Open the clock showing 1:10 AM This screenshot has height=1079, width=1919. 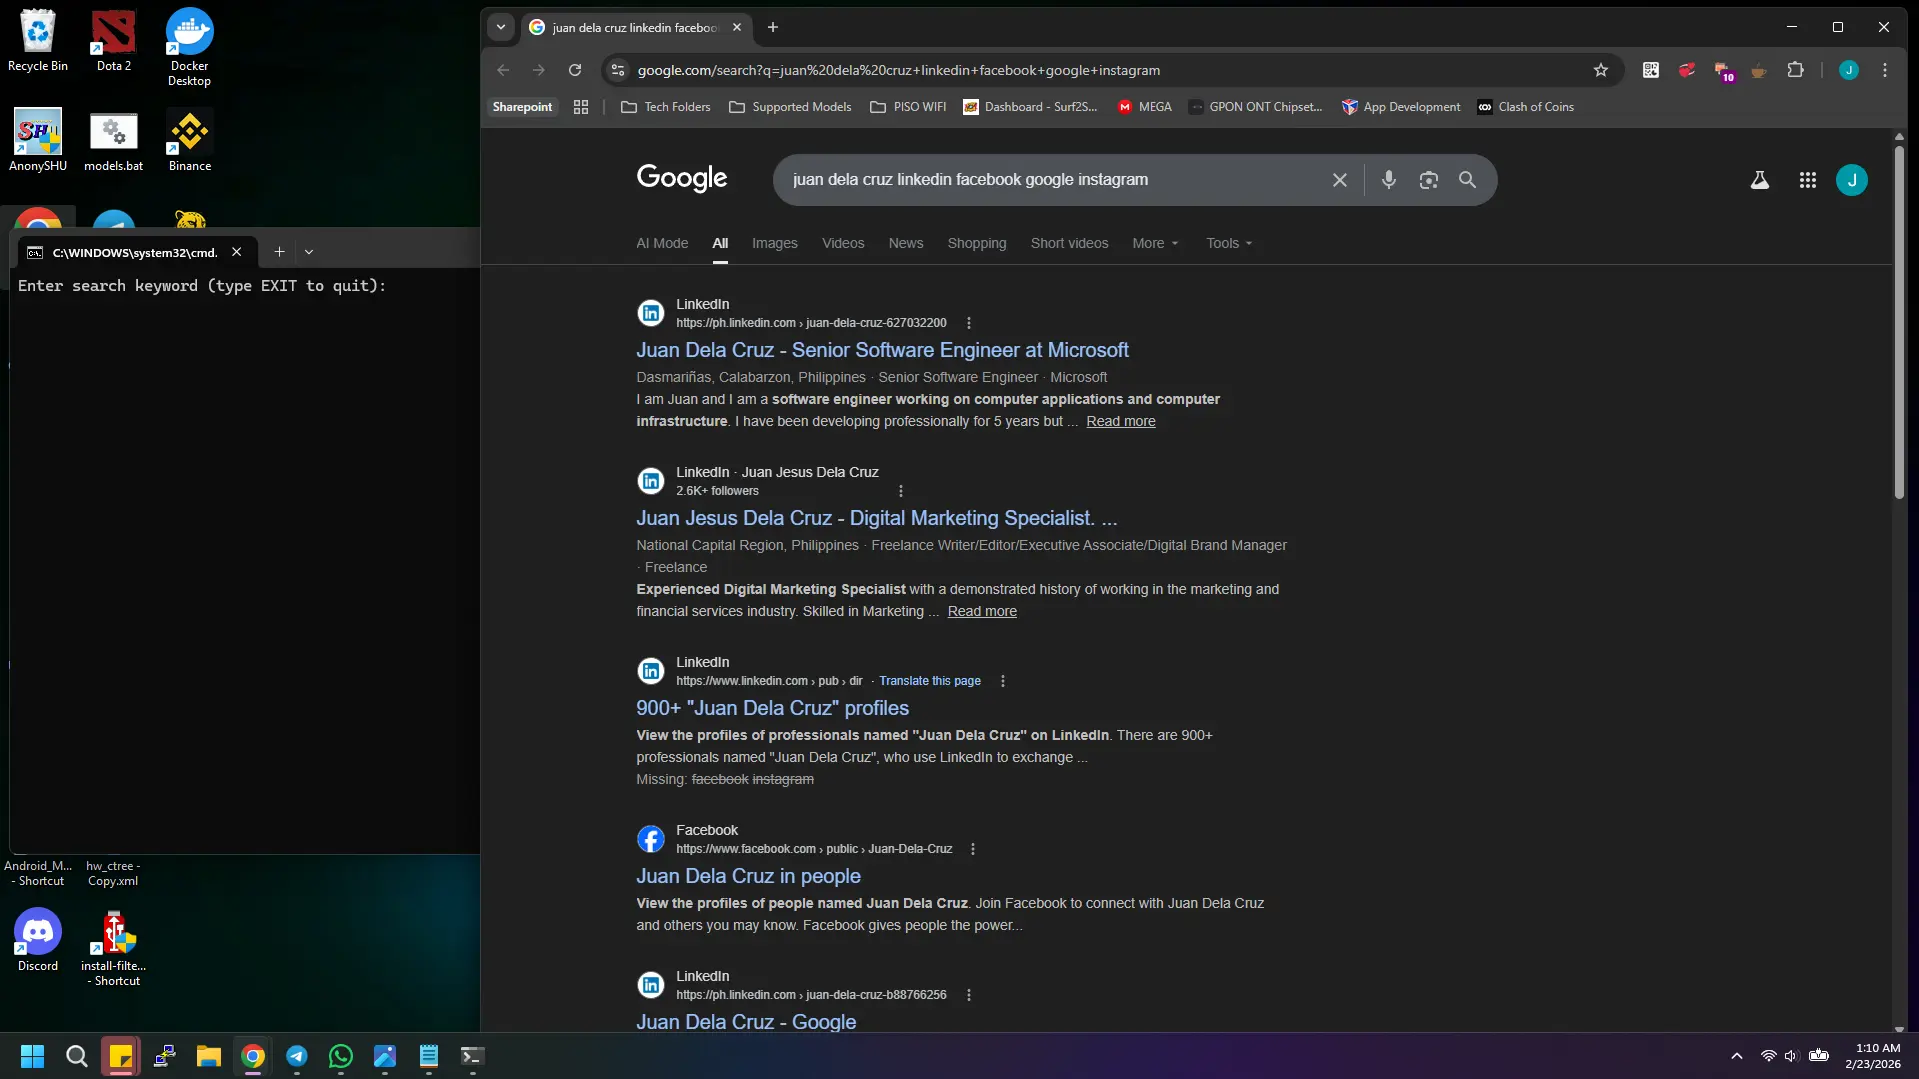point(1873,1056)
